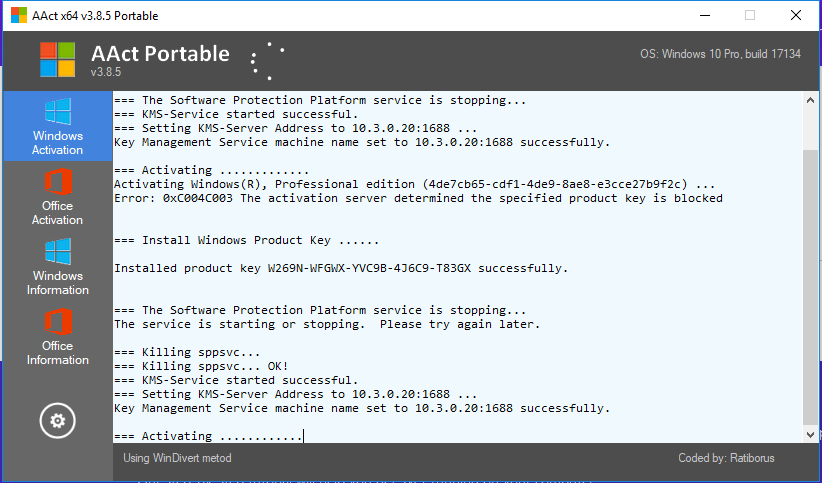Click the scrollbar track above the thumb
The height and width of the screenshot is (483, 822).
[x=810, y=125]
